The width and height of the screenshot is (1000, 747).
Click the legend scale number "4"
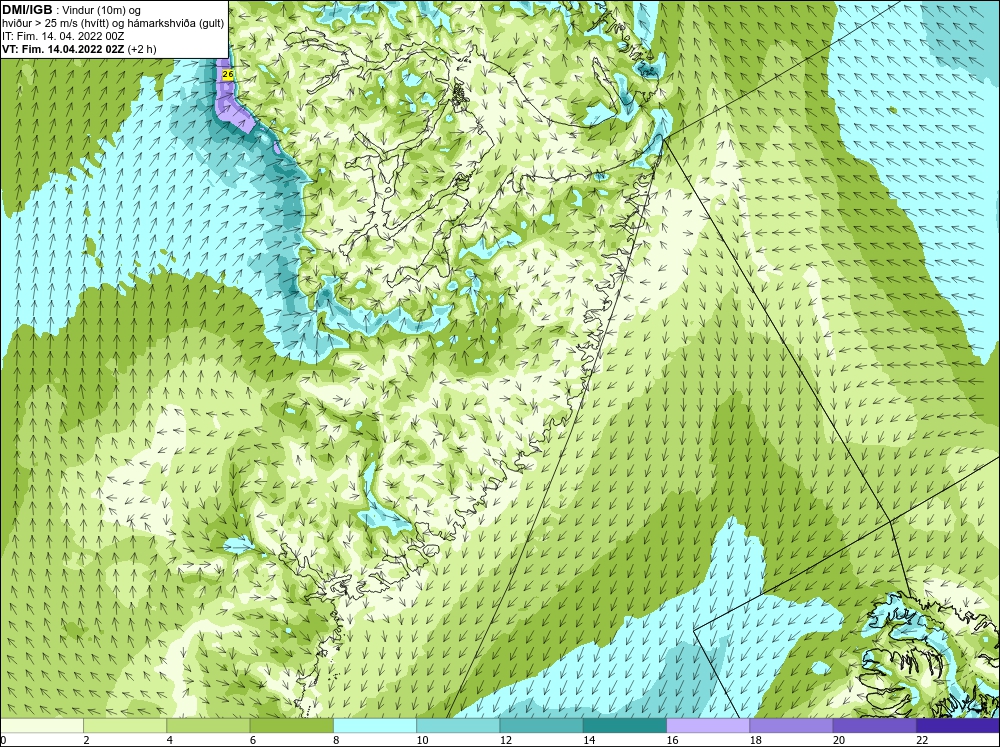(170, 740)
